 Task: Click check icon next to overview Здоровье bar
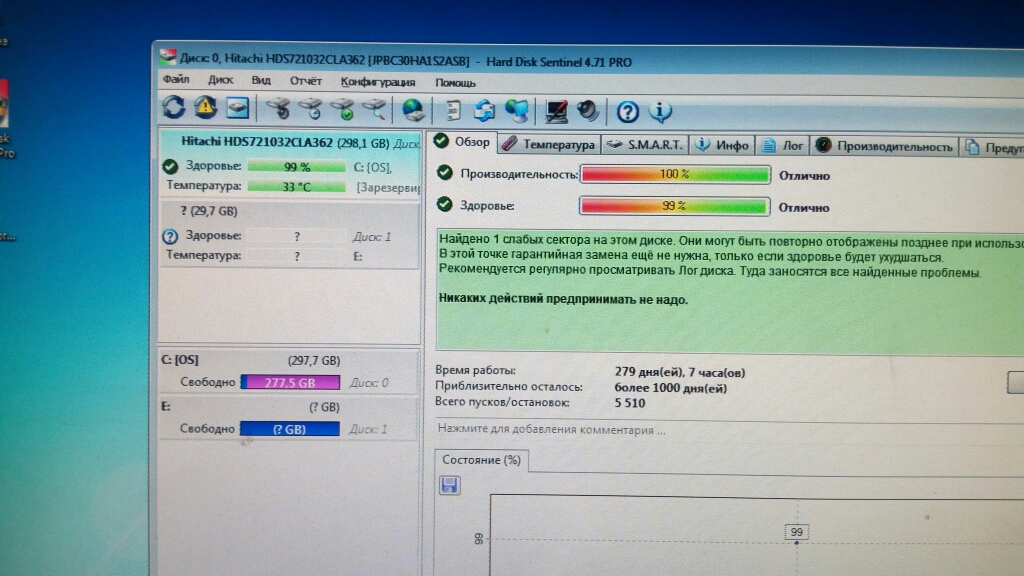[445, 205]
